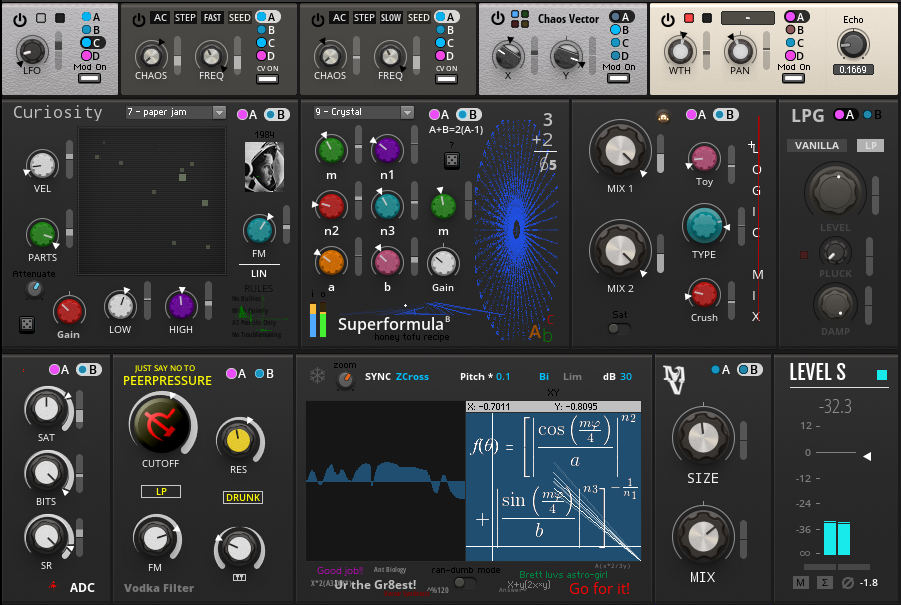Open the '9 - Crystal' preset dropdown
The image size is (901, 605).
click(364, 112)
